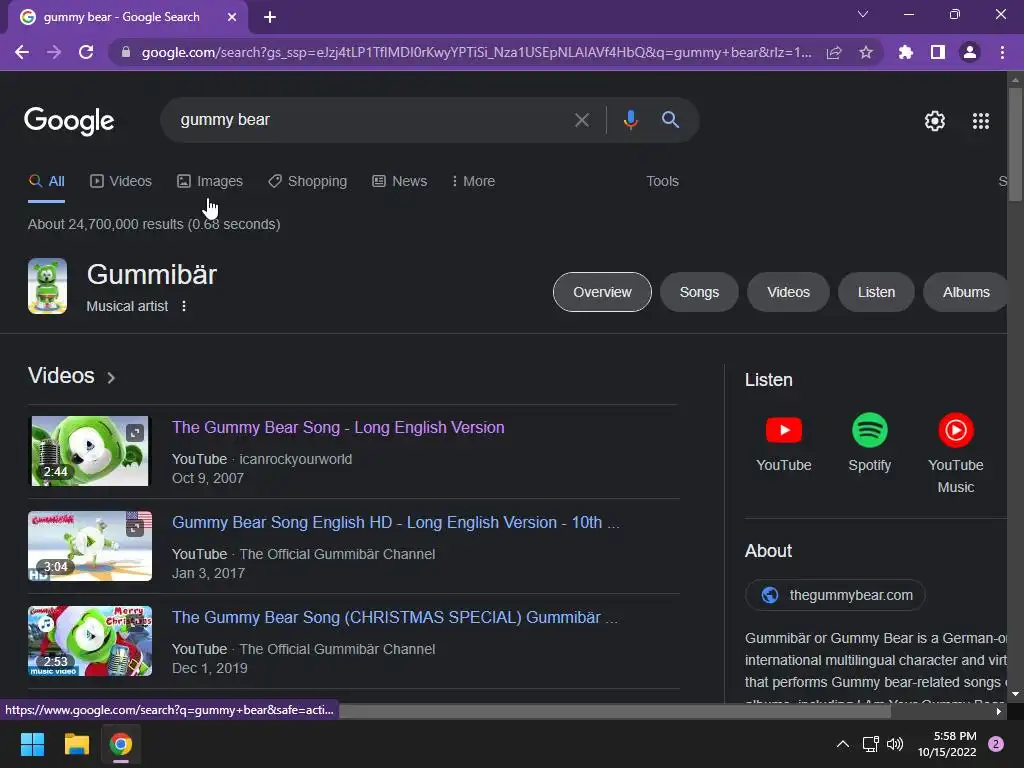This screenshot has height=768, width=1024.
Task: Reload the Google search page
Action: 86,52
